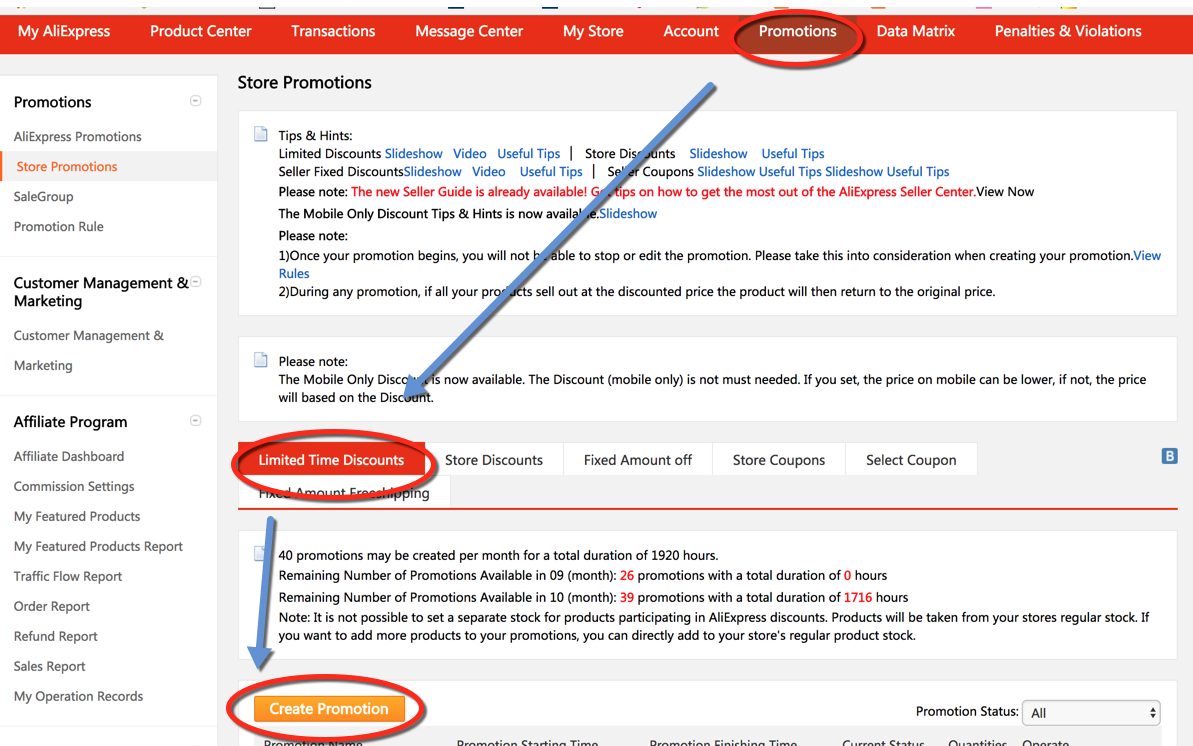
Task: Open the Account menu
Action: pos(691,31)
